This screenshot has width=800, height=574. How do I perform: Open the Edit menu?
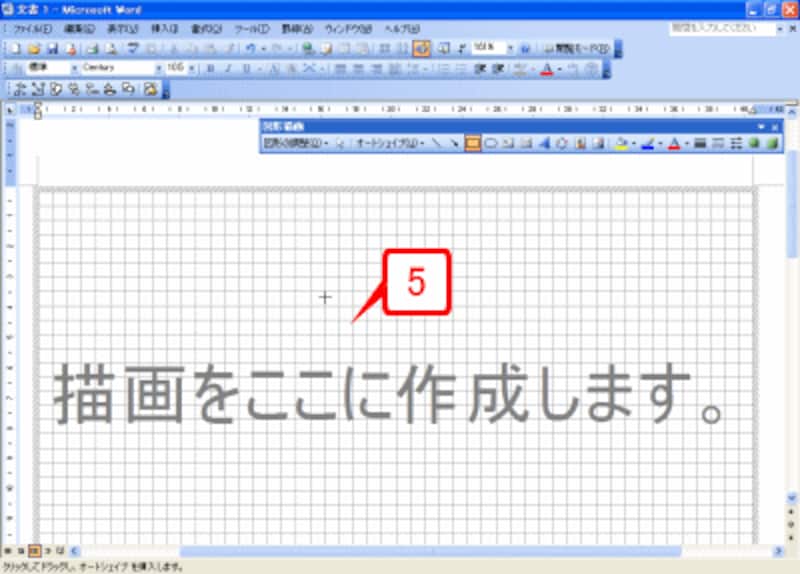80,29
